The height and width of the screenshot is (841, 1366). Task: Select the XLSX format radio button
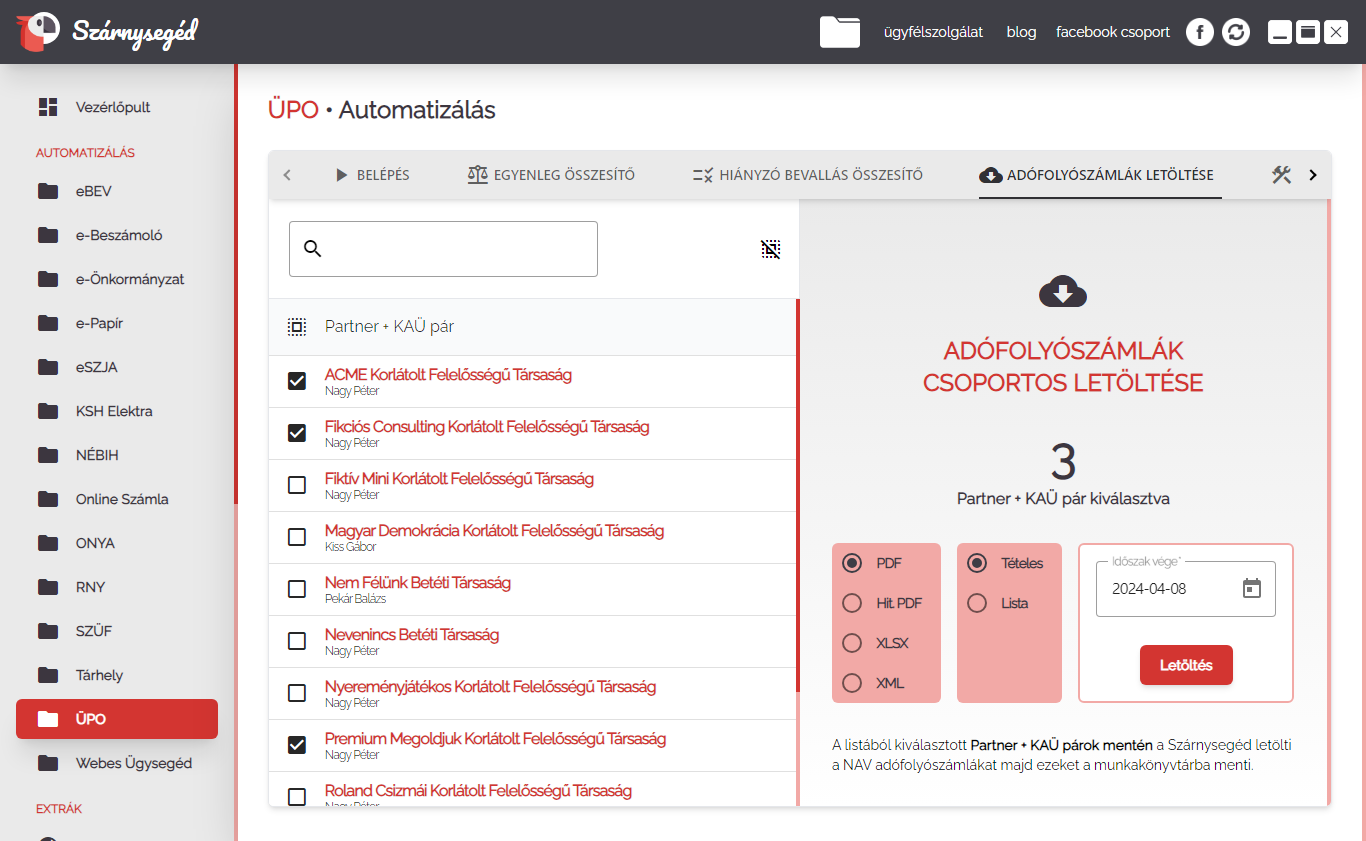point(852,643)
